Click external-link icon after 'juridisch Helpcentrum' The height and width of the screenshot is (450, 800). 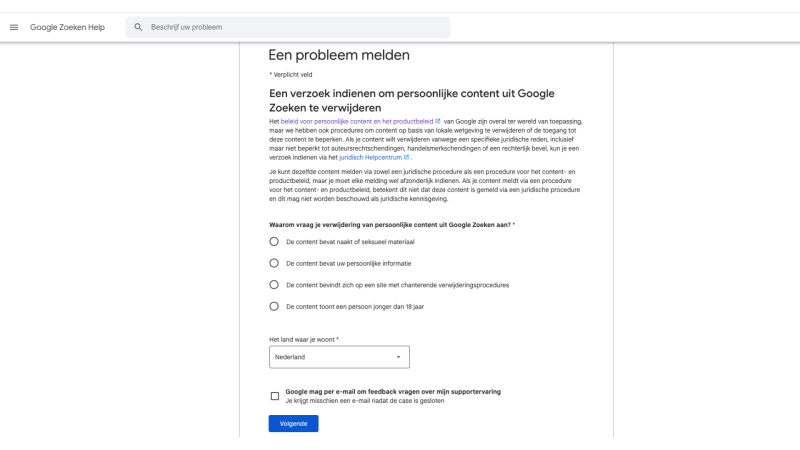(407, 158)
